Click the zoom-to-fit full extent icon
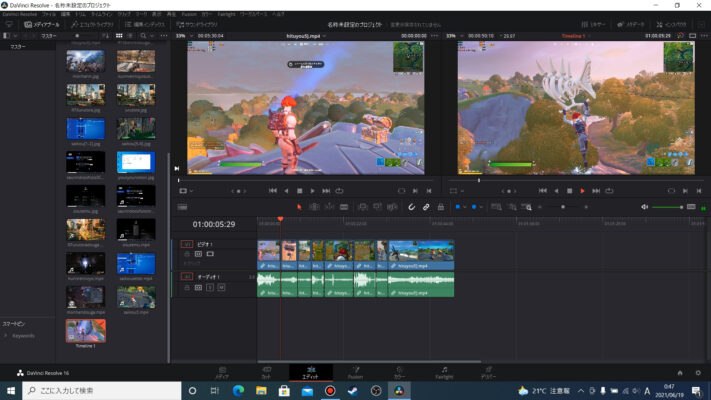This screenshot has width=711, height=400. point(496,207)
